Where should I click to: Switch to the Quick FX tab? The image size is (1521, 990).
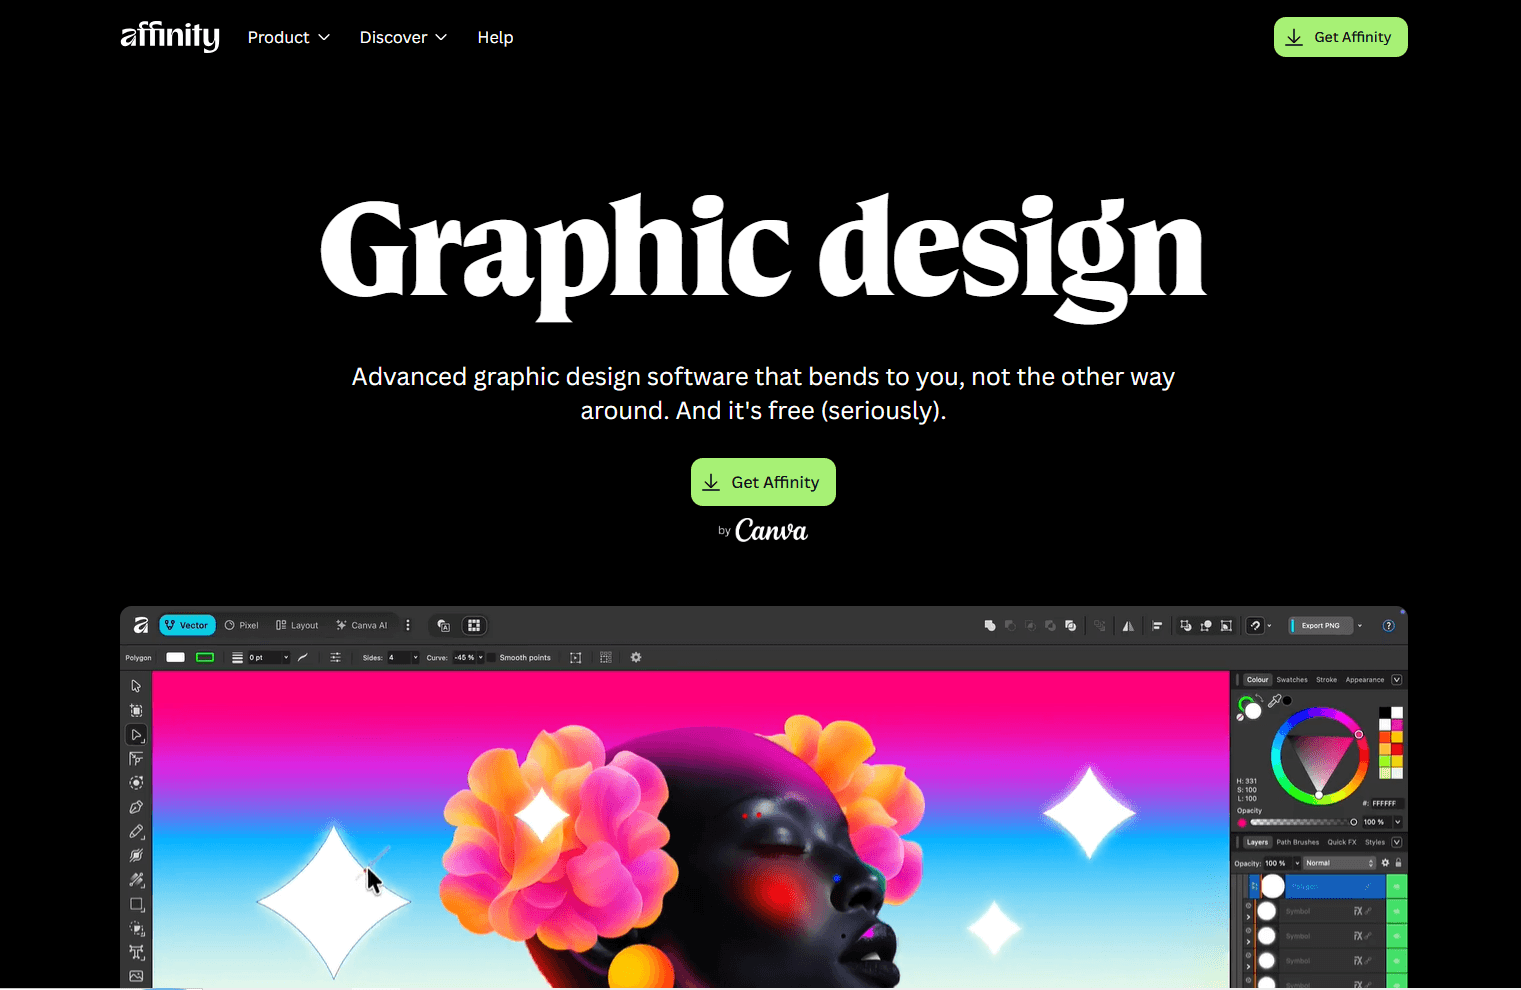(x=1342, y=842)
